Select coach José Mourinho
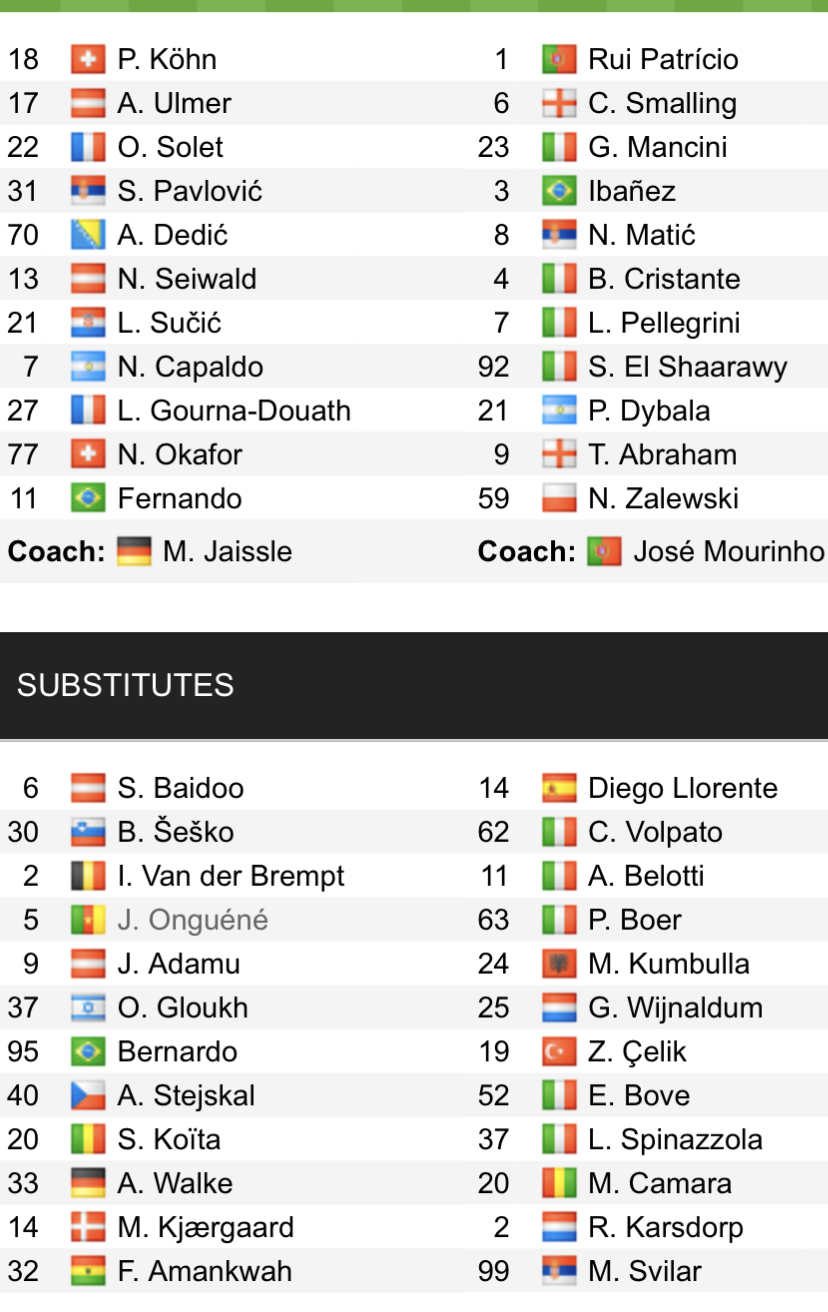The height and width of the screenshot is (1312, 828). (x=729, y=551)
